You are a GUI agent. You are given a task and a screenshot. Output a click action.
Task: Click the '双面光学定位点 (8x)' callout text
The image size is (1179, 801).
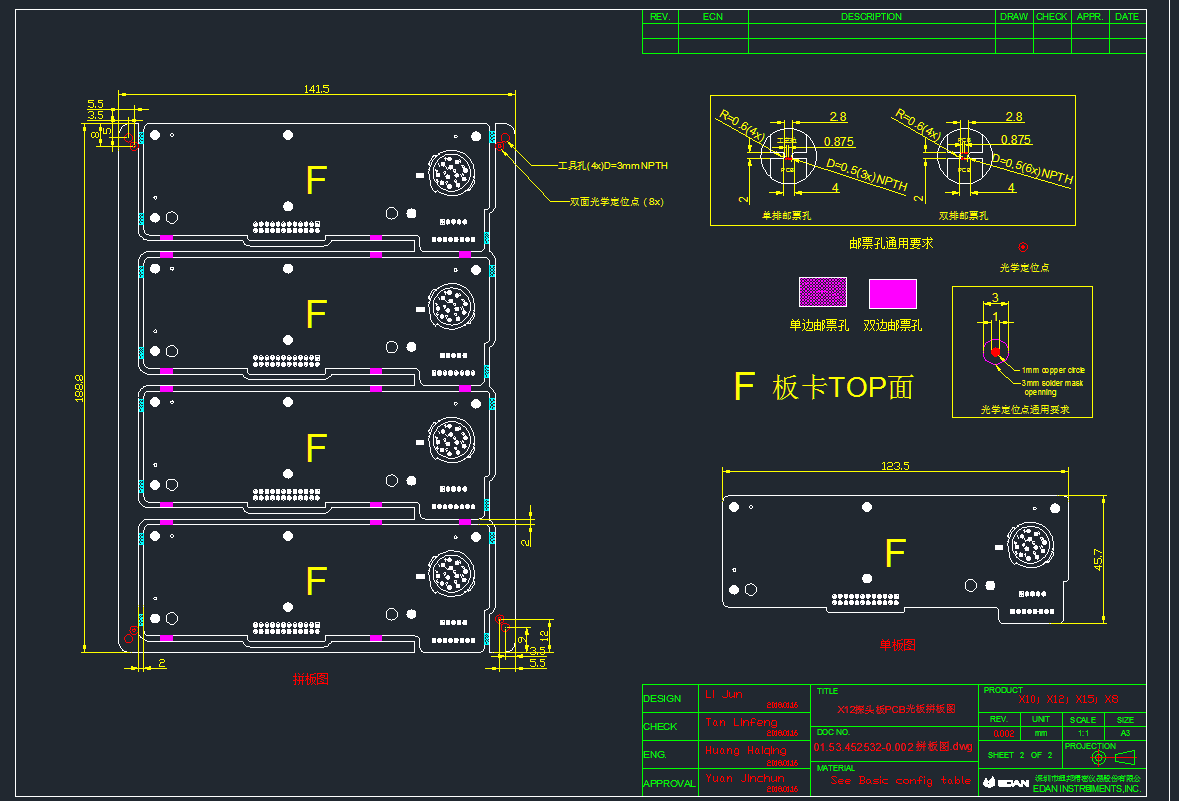click(x=617, y=202)
